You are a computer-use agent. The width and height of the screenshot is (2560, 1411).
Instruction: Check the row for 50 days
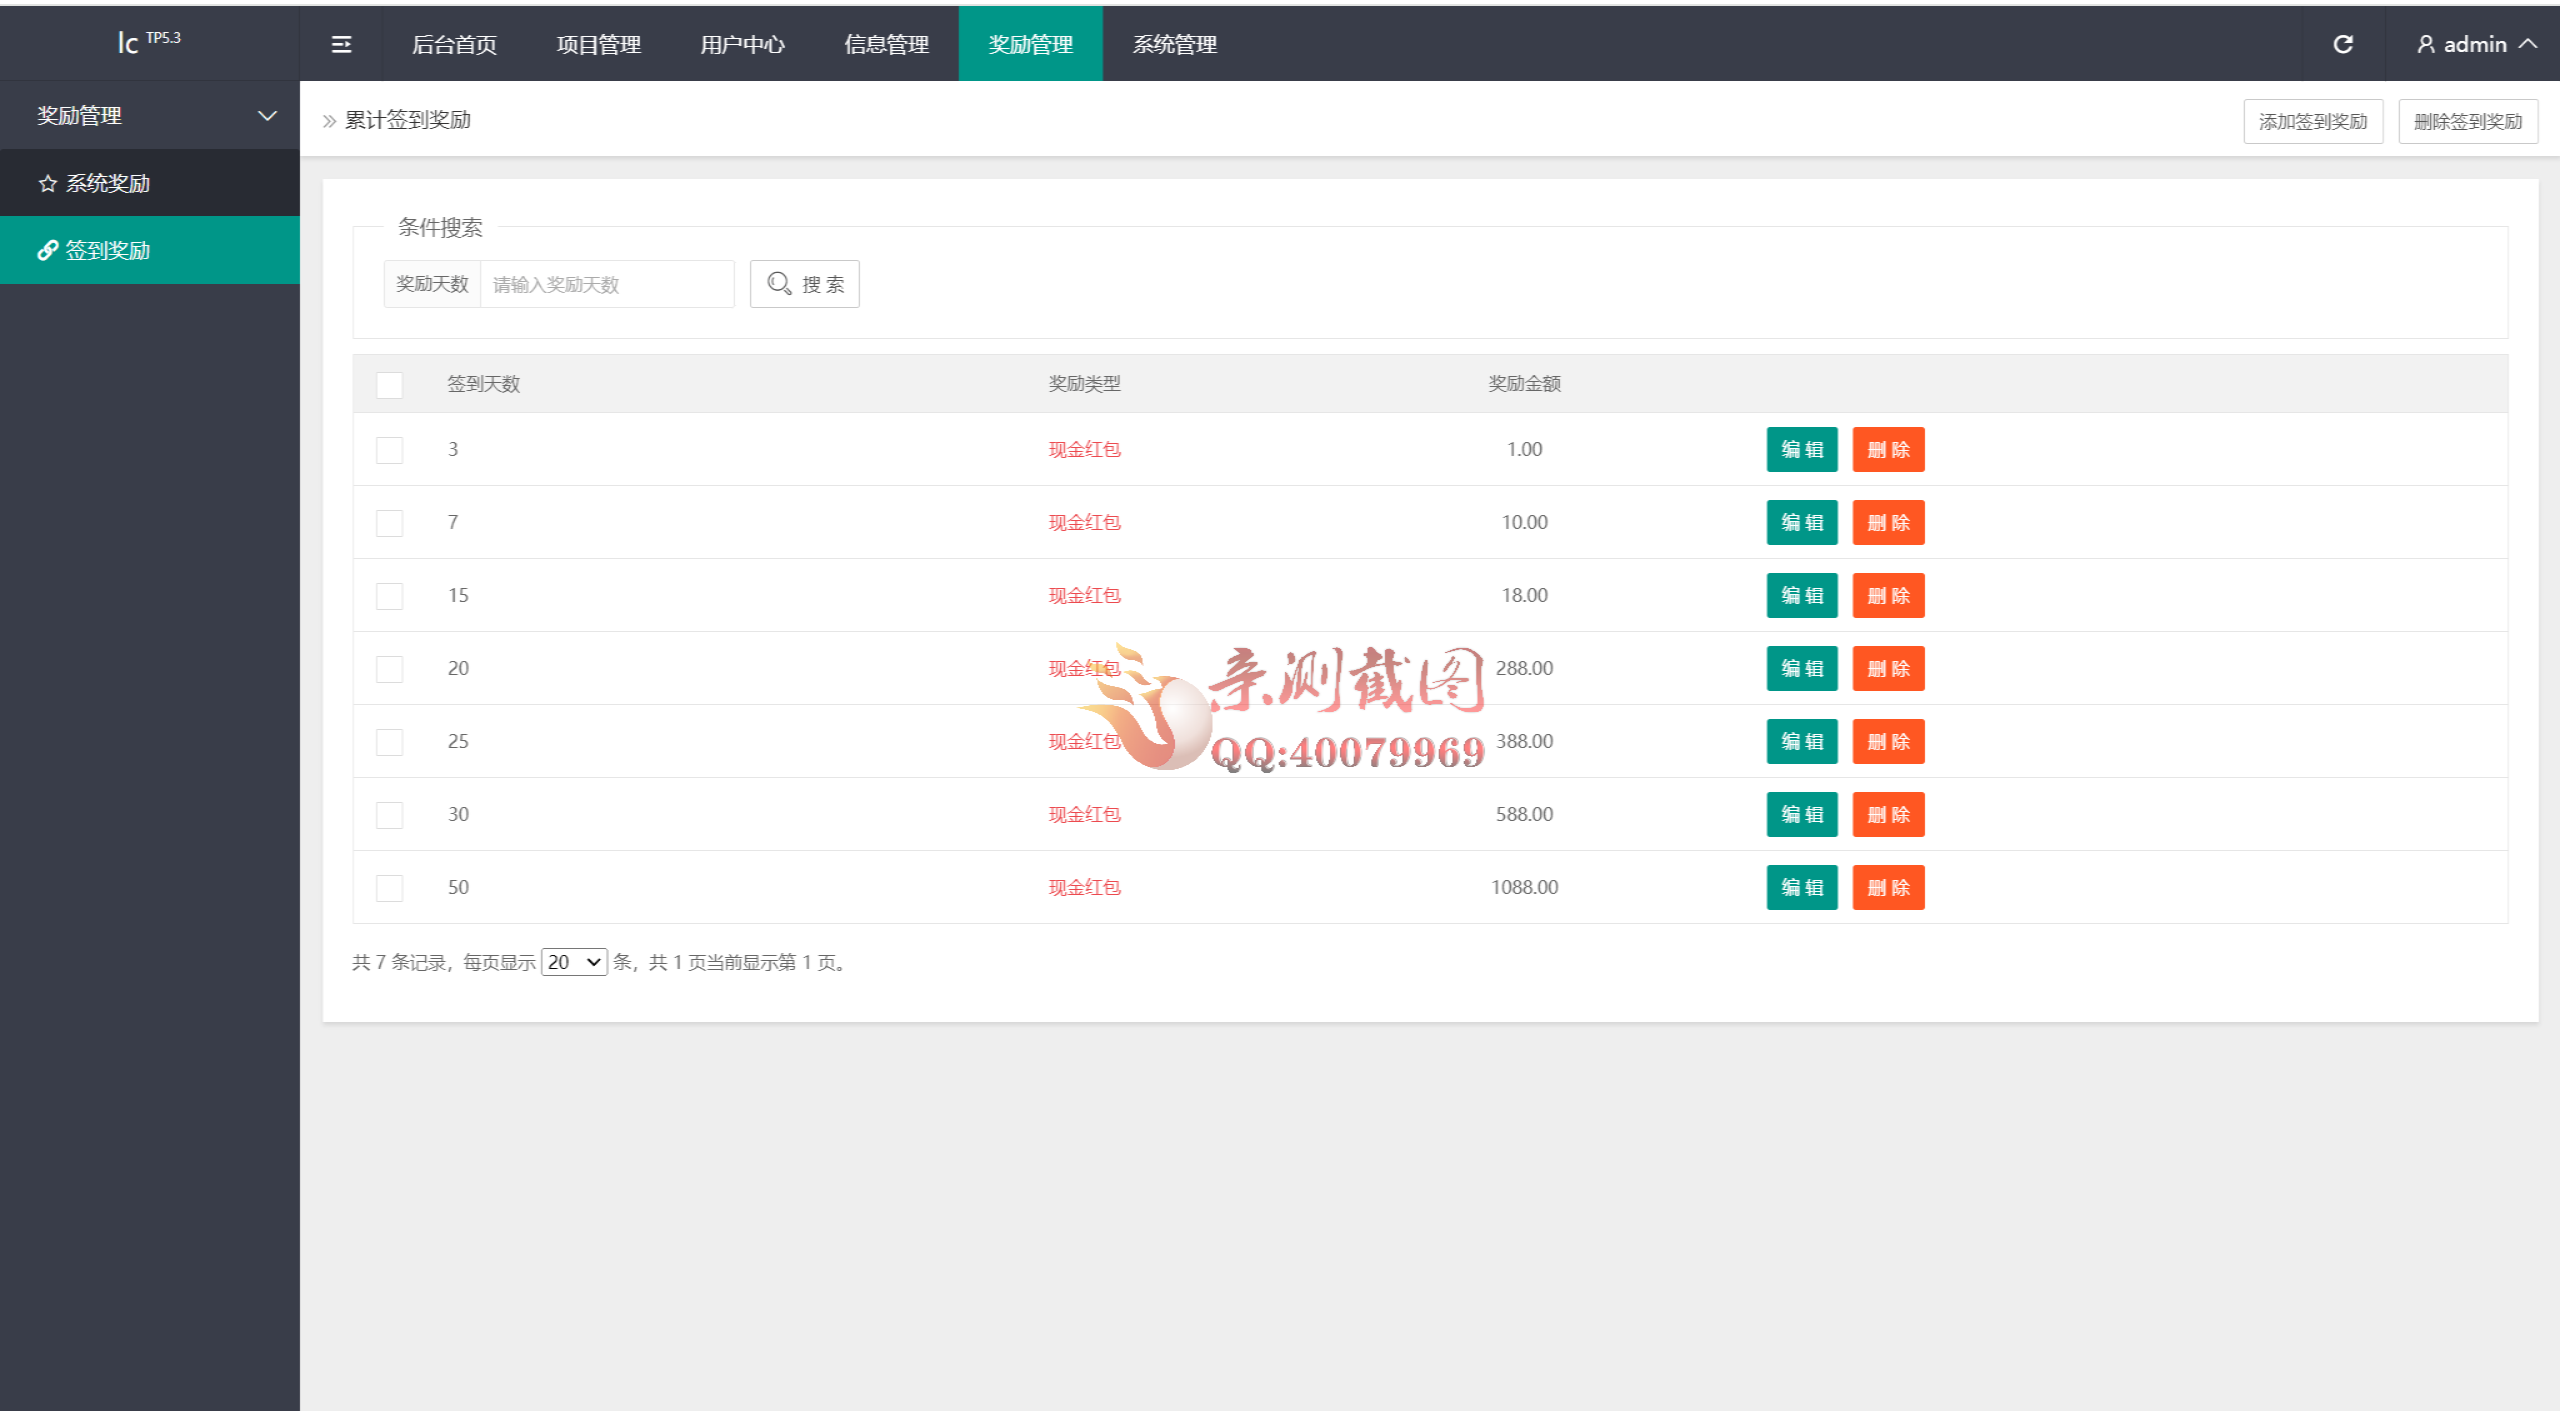tap(389, 888)
